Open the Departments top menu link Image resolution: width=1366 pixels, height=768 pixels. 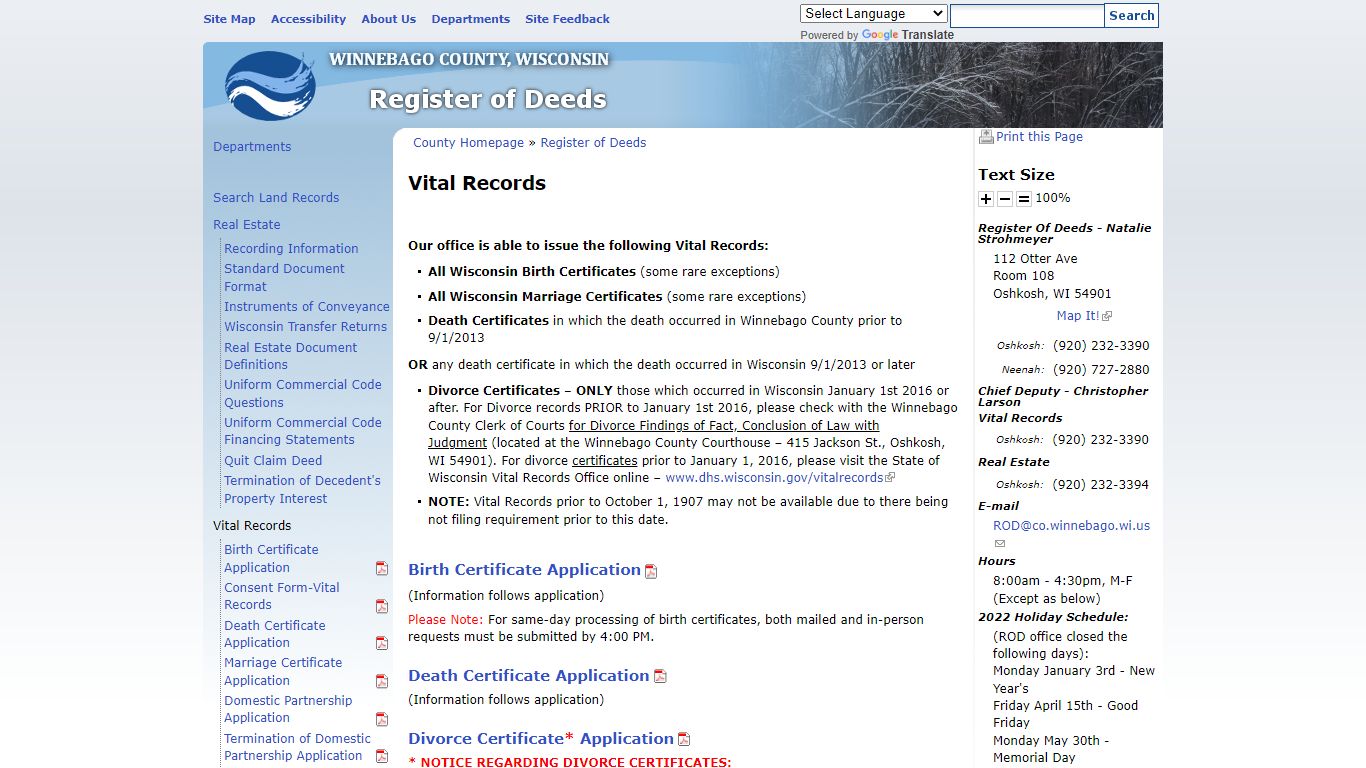pyautogui.click(x=470, y=19)
